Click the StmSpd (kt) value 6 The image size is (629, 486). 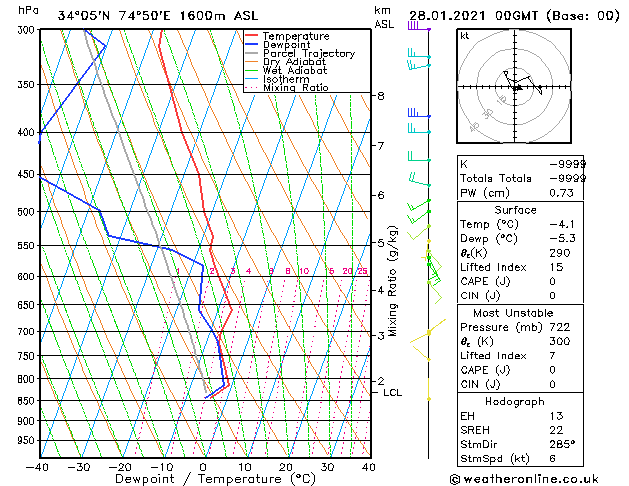552,458
